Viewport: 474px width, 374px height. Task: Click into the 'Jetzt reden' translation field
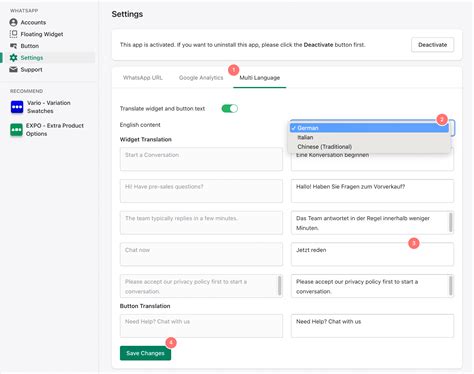pos(372,254)
